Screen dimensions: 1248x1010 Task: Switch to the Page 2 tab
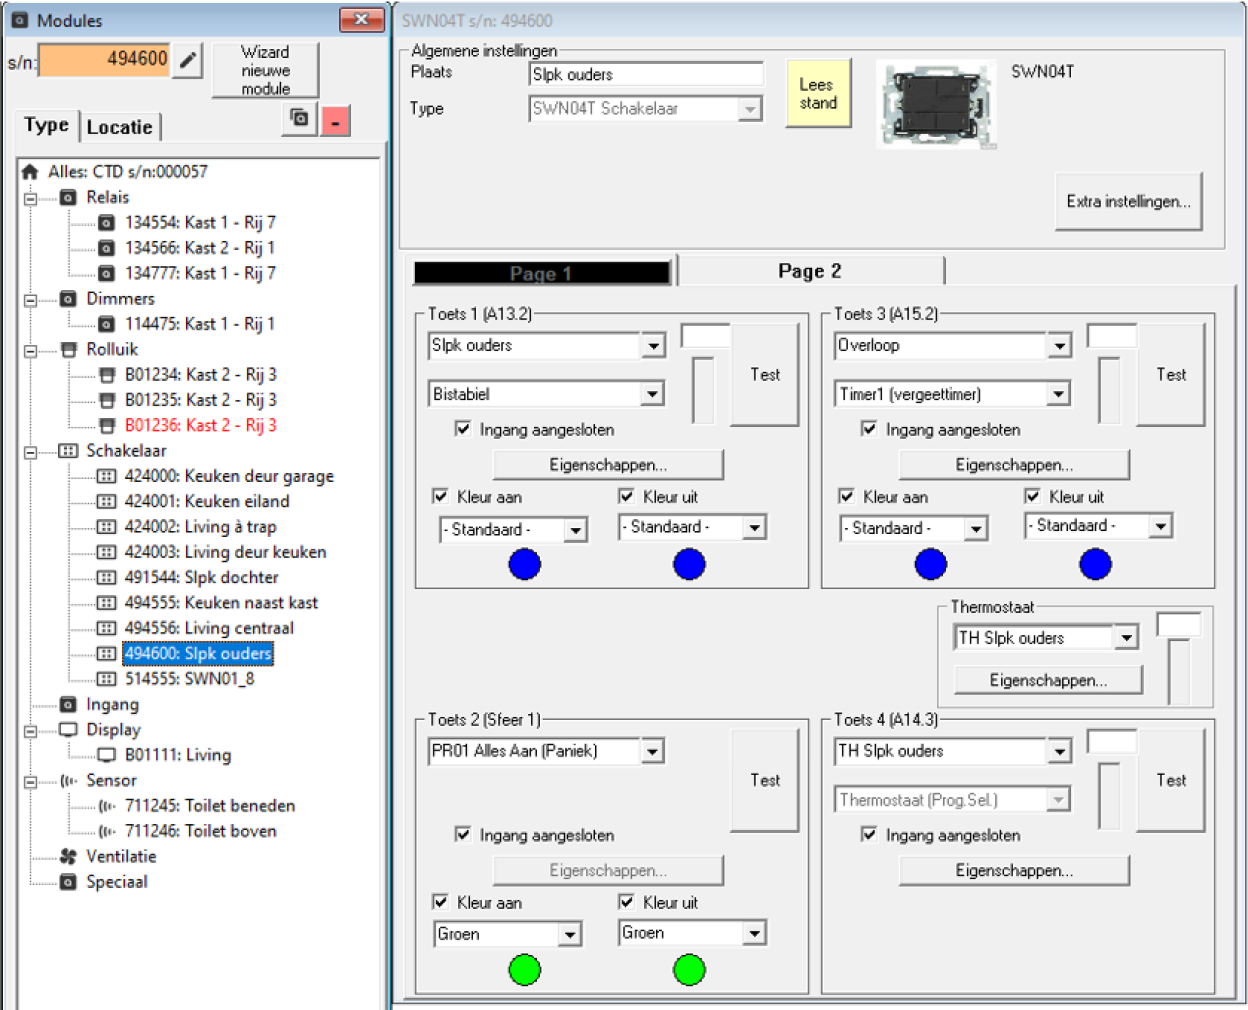pyautogui.click(x=810, y=271)
